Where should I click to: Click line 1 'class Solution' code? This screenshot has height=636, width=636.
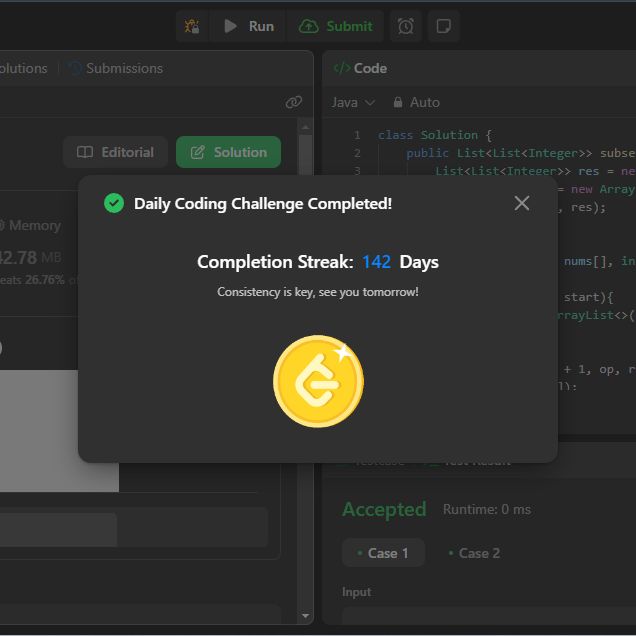435,135
